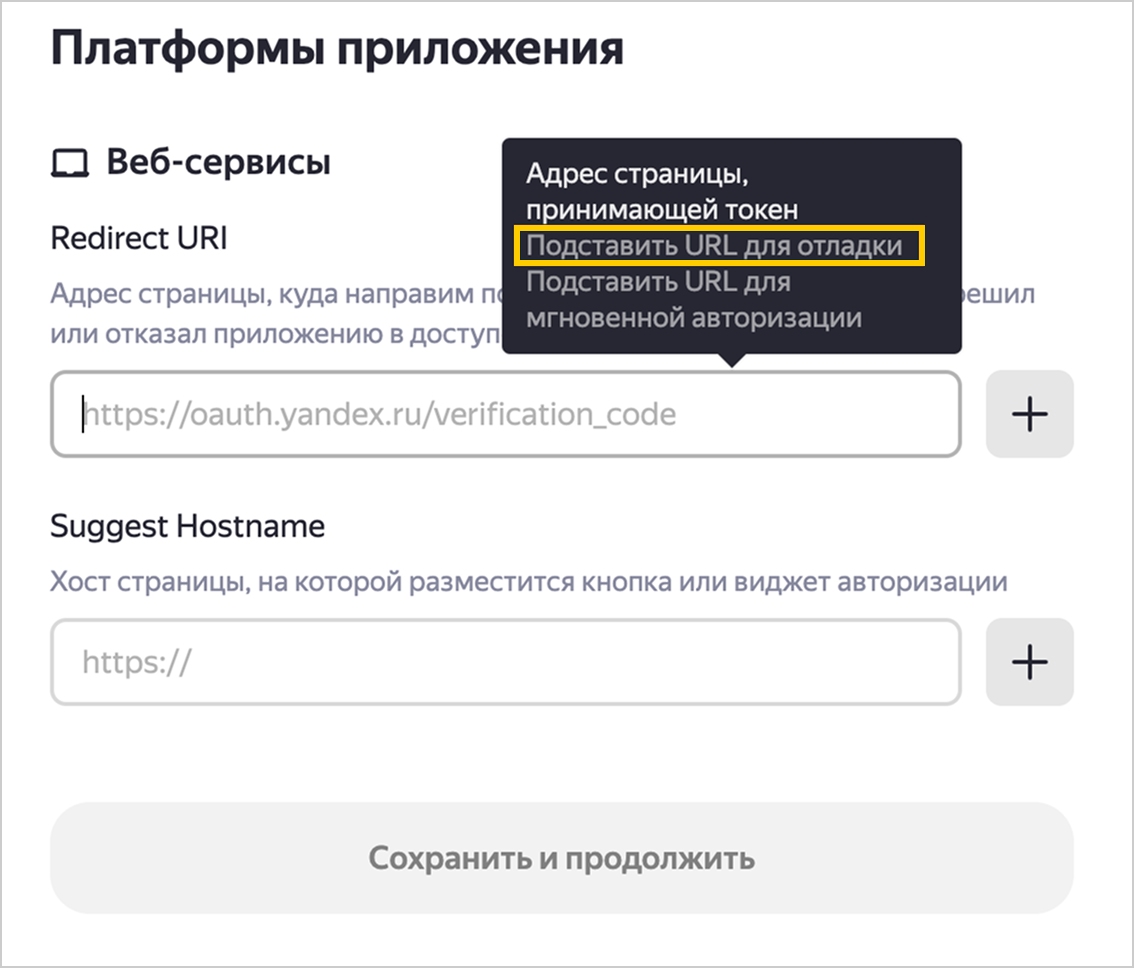The width and height of the screenshot is (1134, 968).
Task: Click the 'Redirect URI' label
Action: coord(139,238)
